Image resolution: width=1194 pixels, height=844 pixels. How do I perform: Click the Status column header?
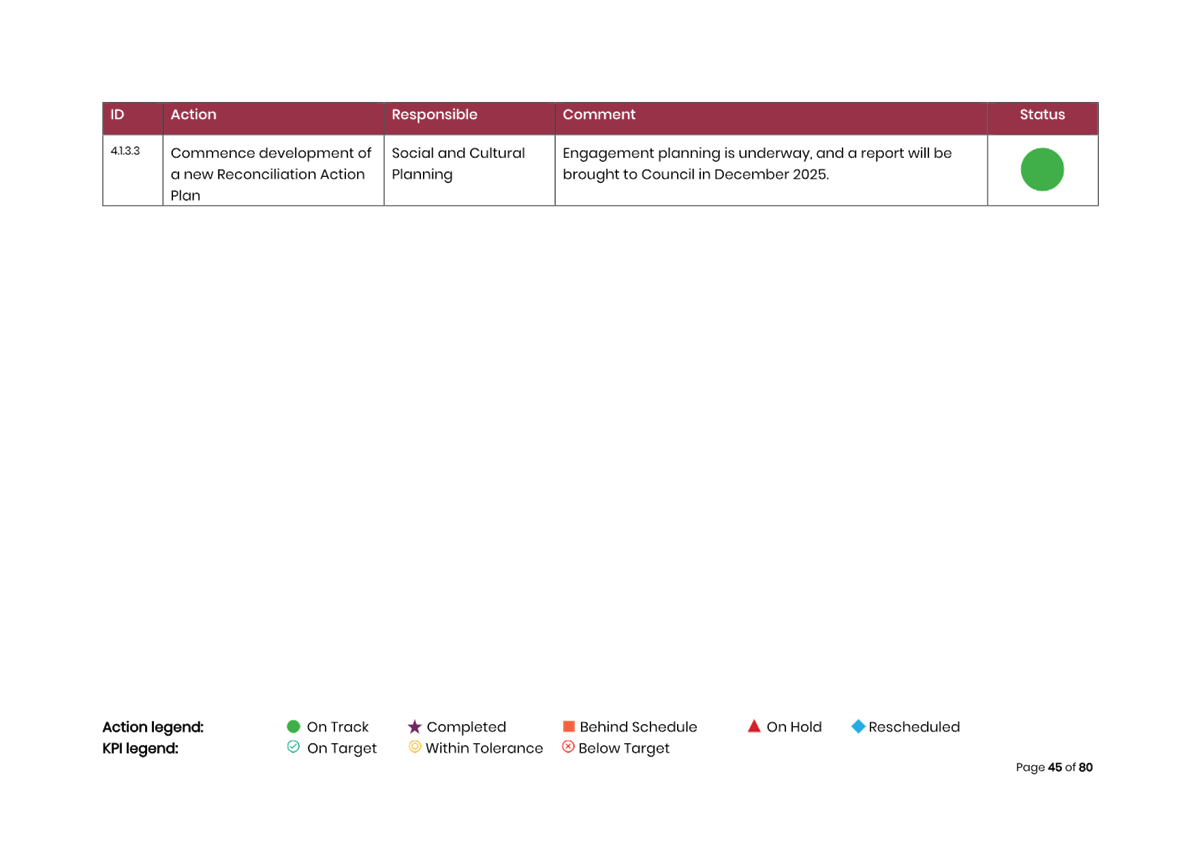1042,115
